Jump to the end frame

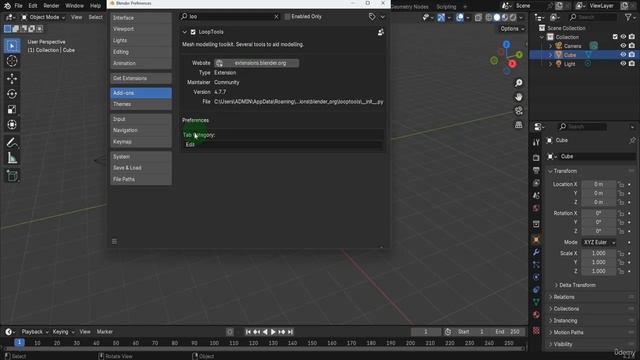tap(290, 332)
